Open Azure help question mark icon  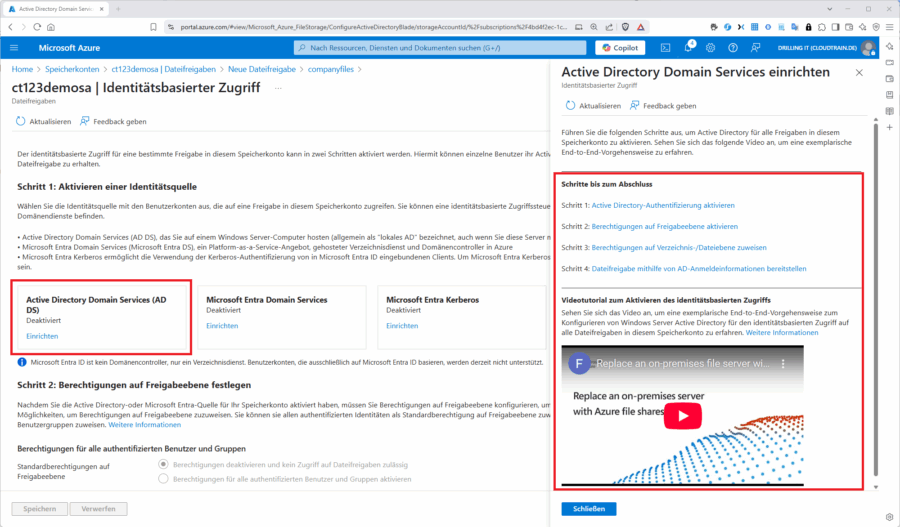coord(733,48)
